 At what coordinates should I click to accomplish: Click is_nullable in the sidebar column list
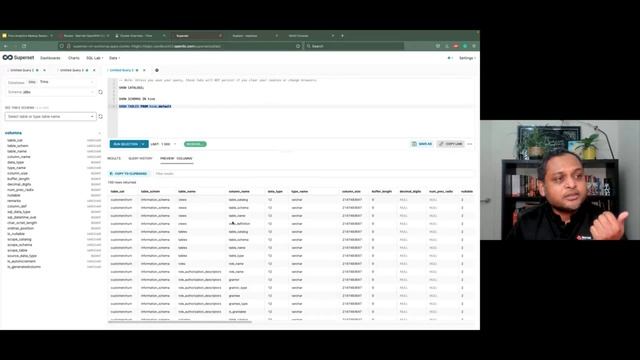point(16,234)
